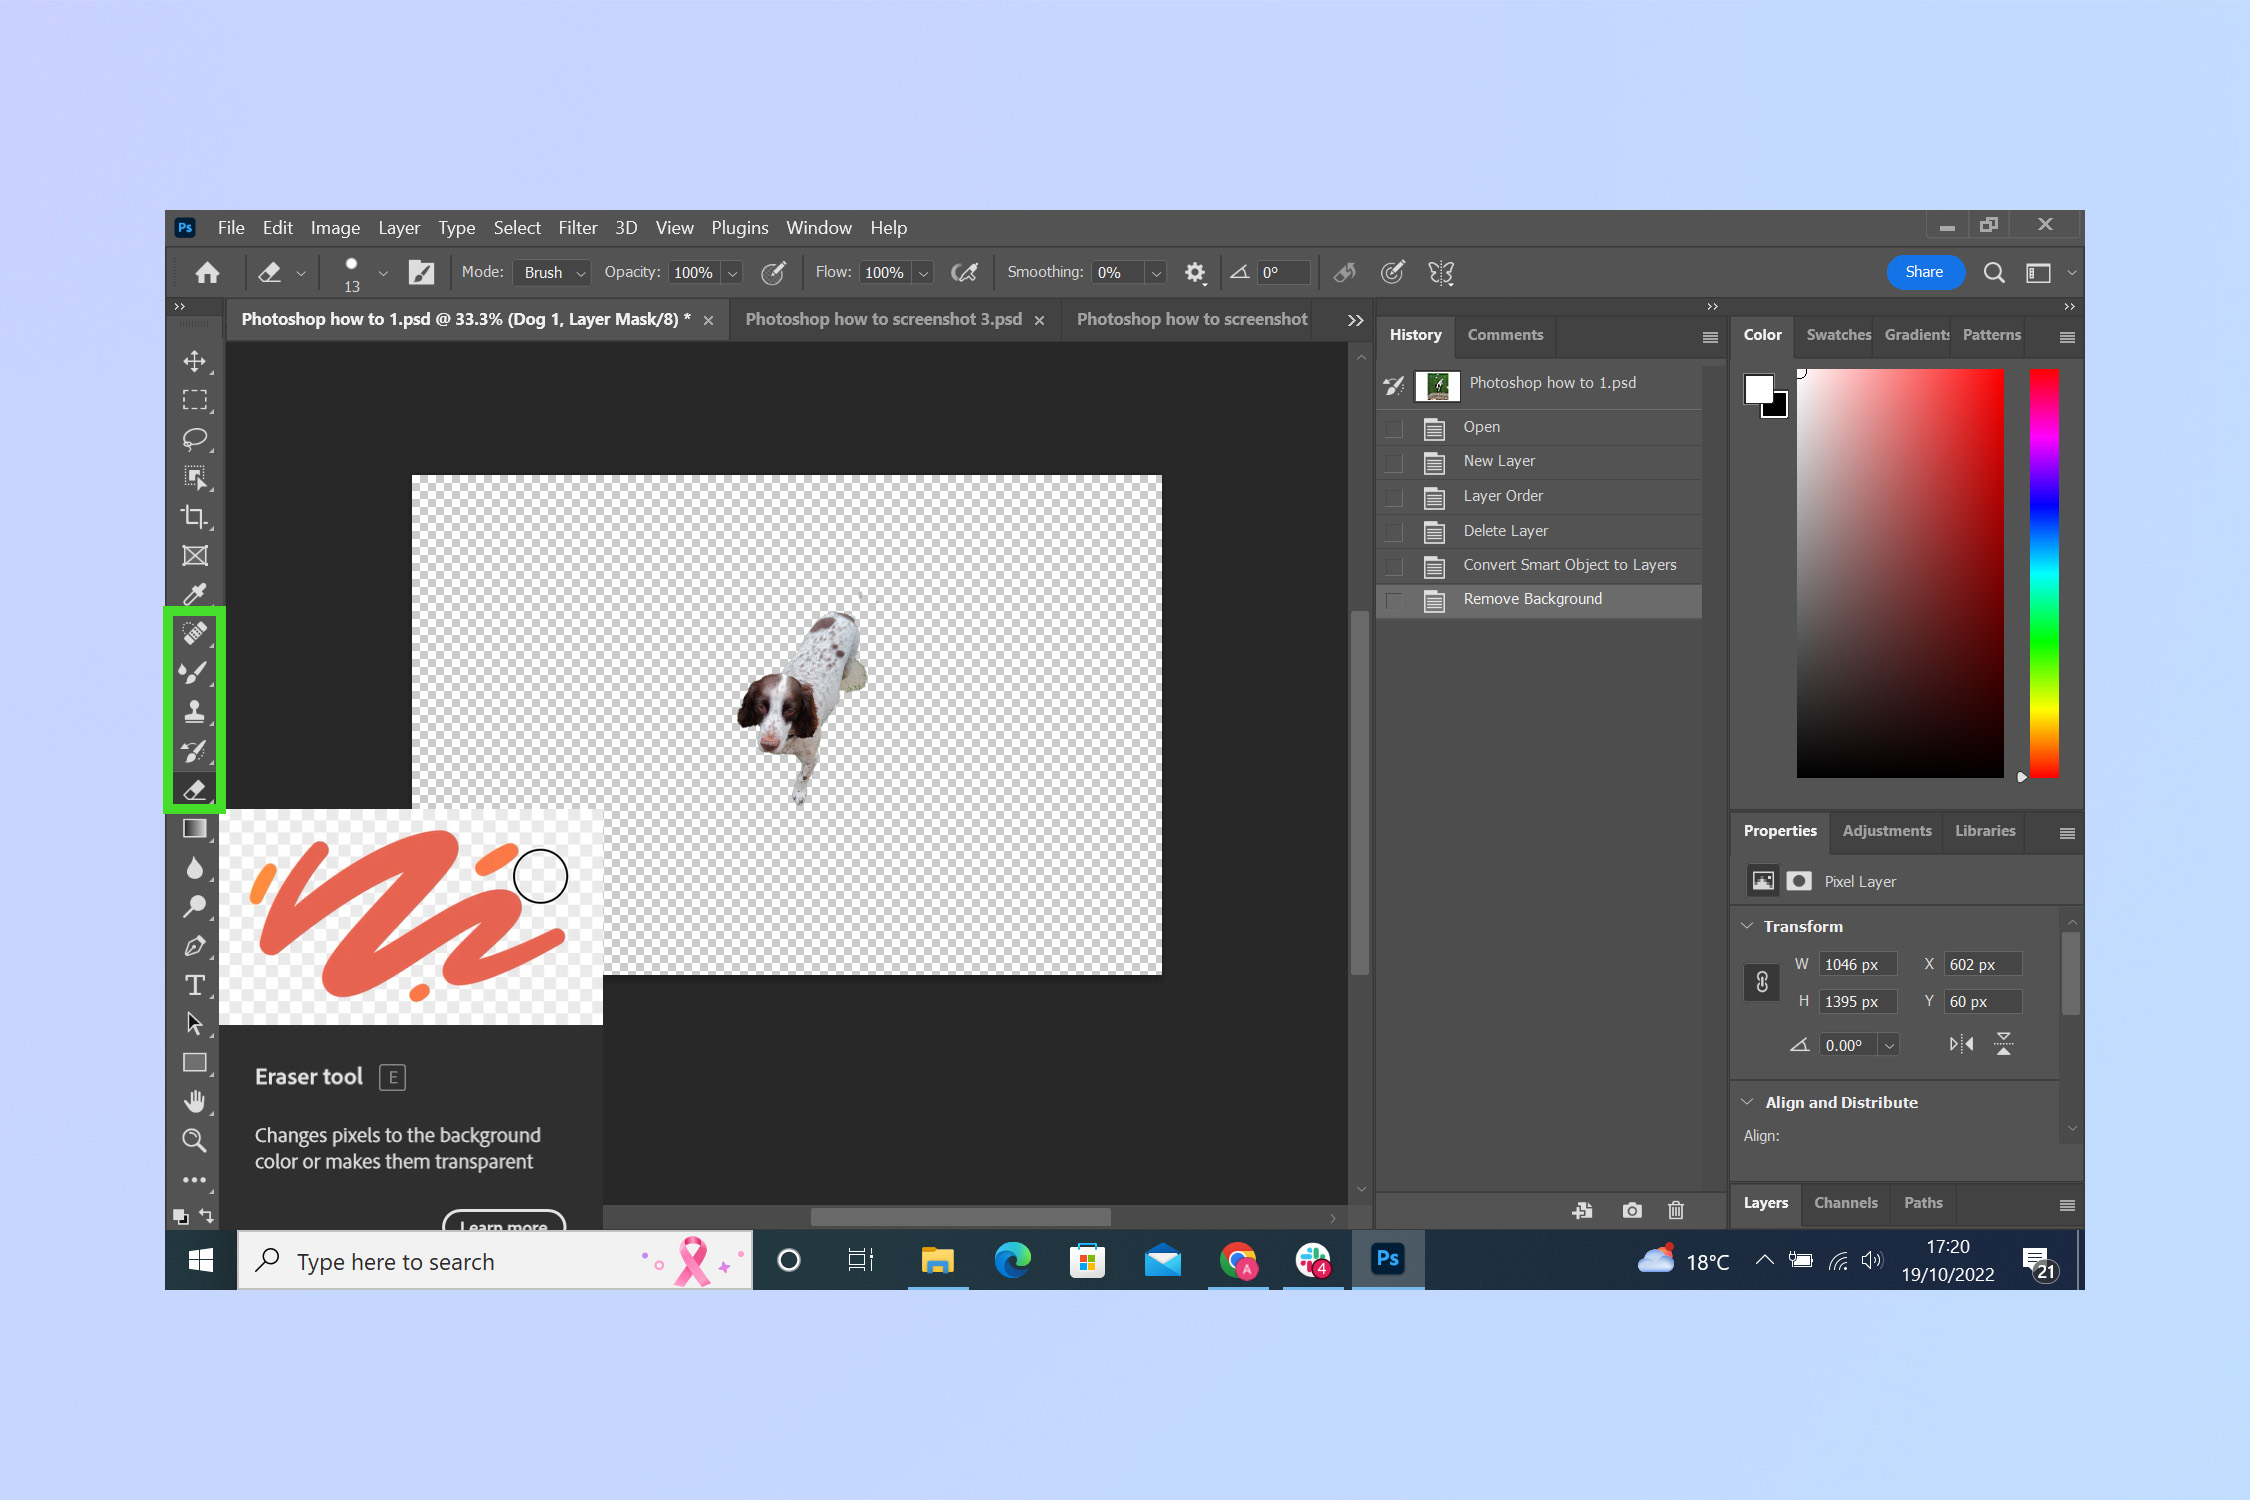Select the Clone Stamp tool
This screenshot has height=1500, width=2250.
pyautogui.click(x=194, y=711)
